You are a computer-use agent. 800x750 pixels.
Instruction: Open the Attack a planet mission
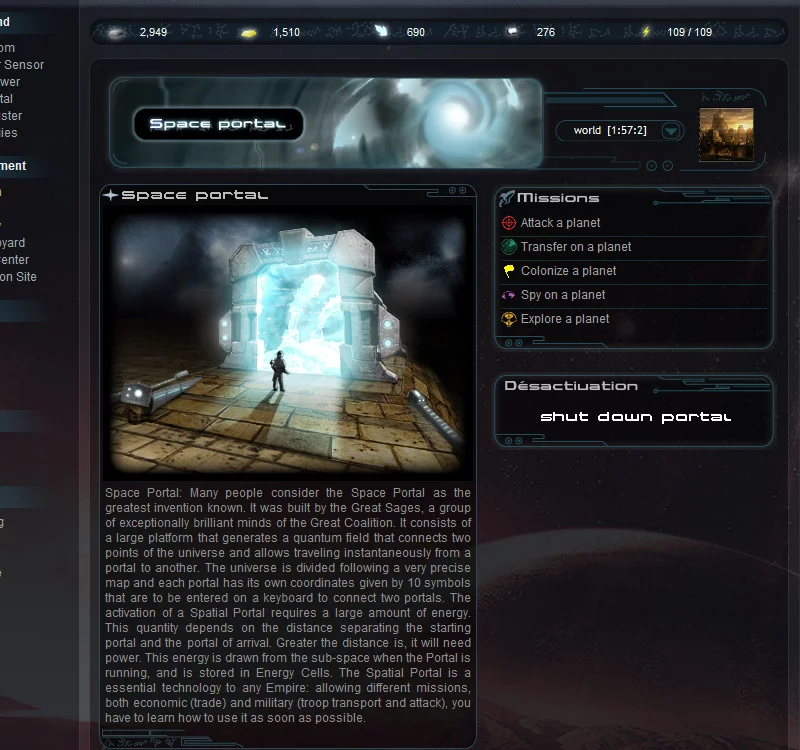click(560, 223)
